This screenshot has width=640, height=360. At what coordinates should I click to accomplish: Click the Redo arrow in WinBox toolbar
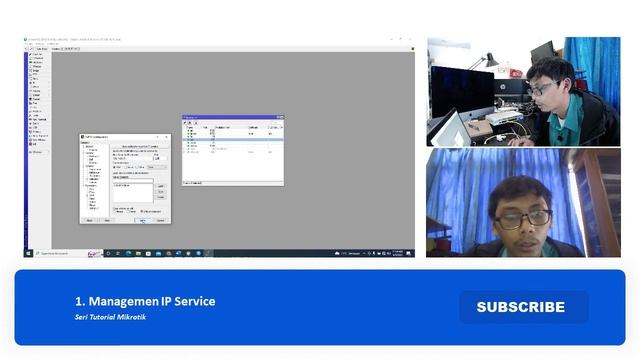[31, 49]
